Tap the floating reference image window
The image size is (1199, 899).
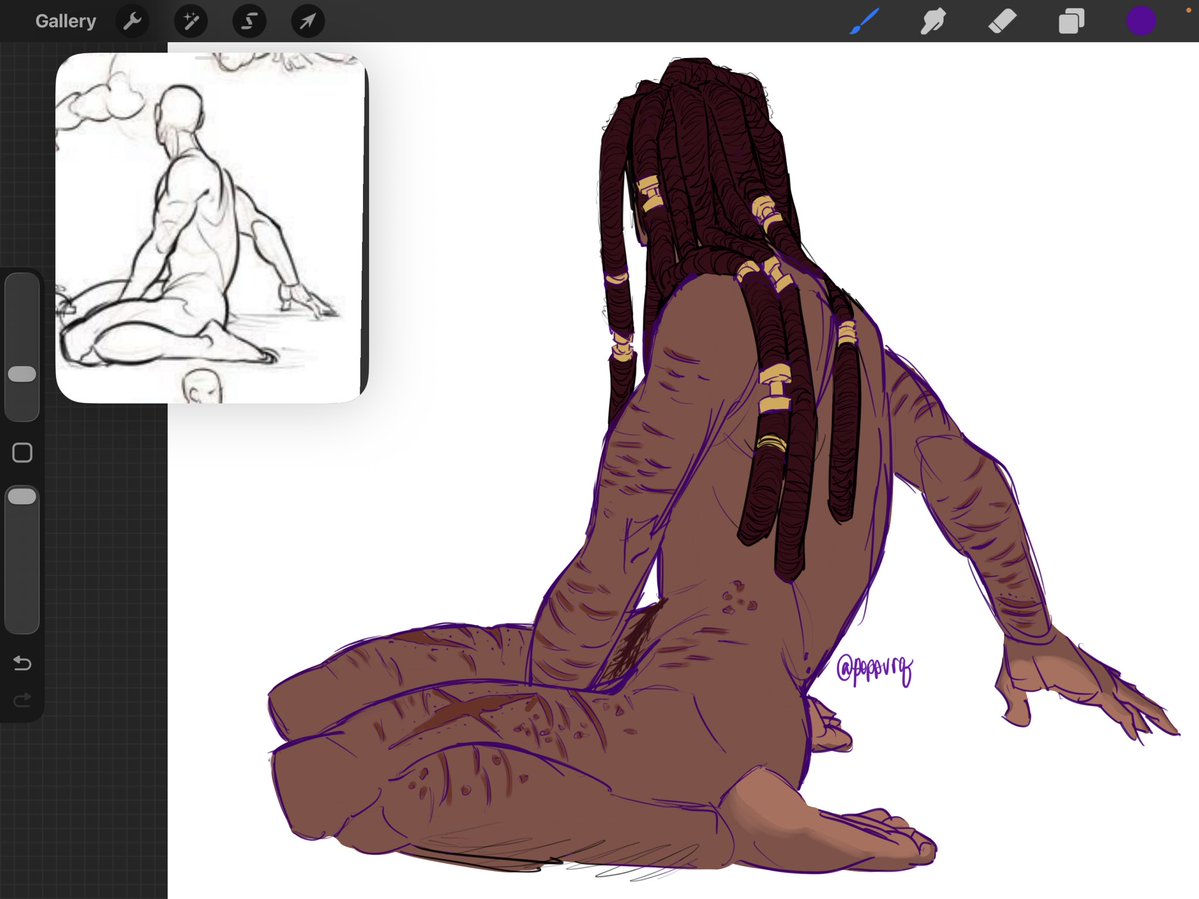212,228
